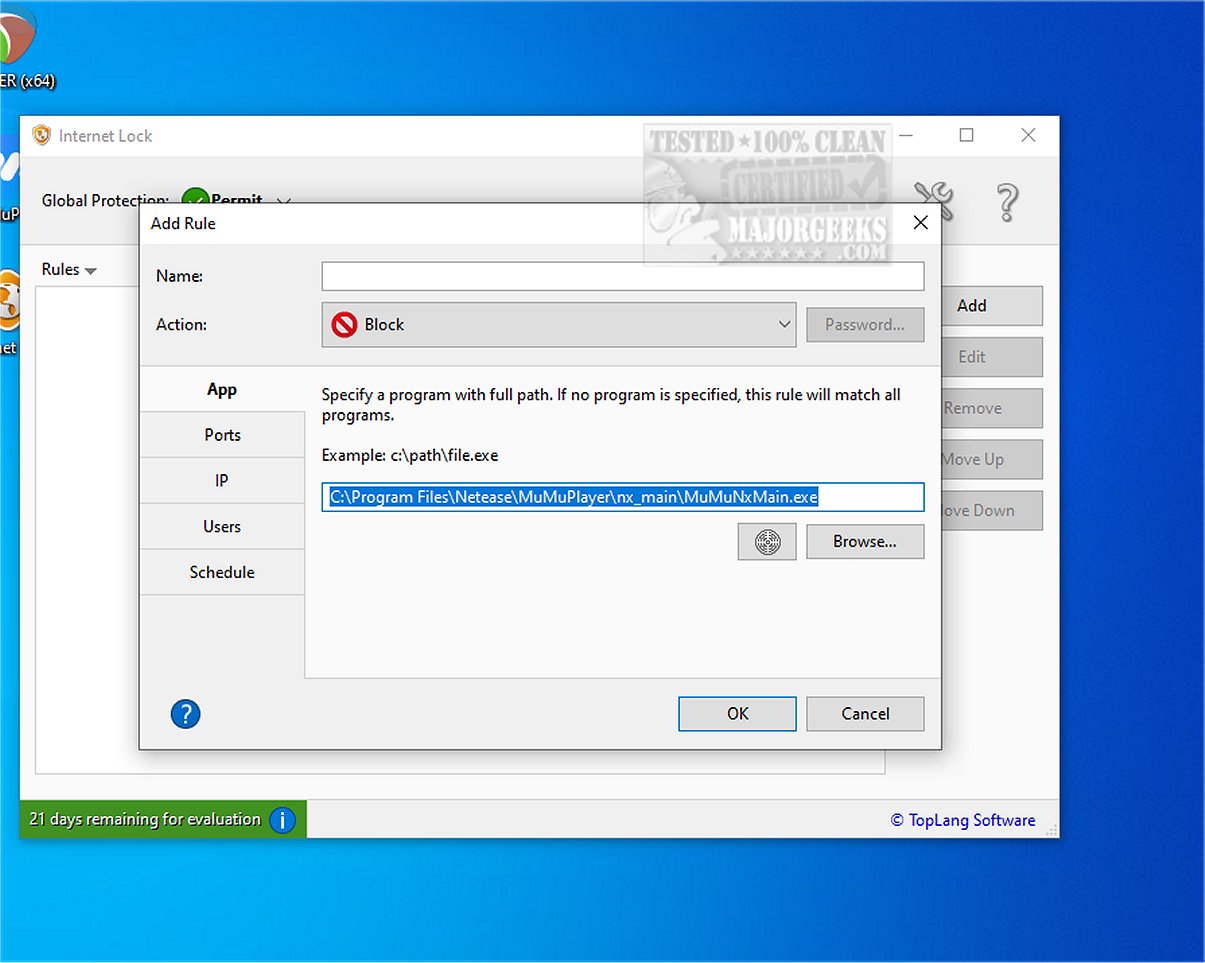Image resolution: width=1205 pixels, height=963 pixels.
Task: Click the evaluation info icon in status bar
Action: (x=283, y=820)
